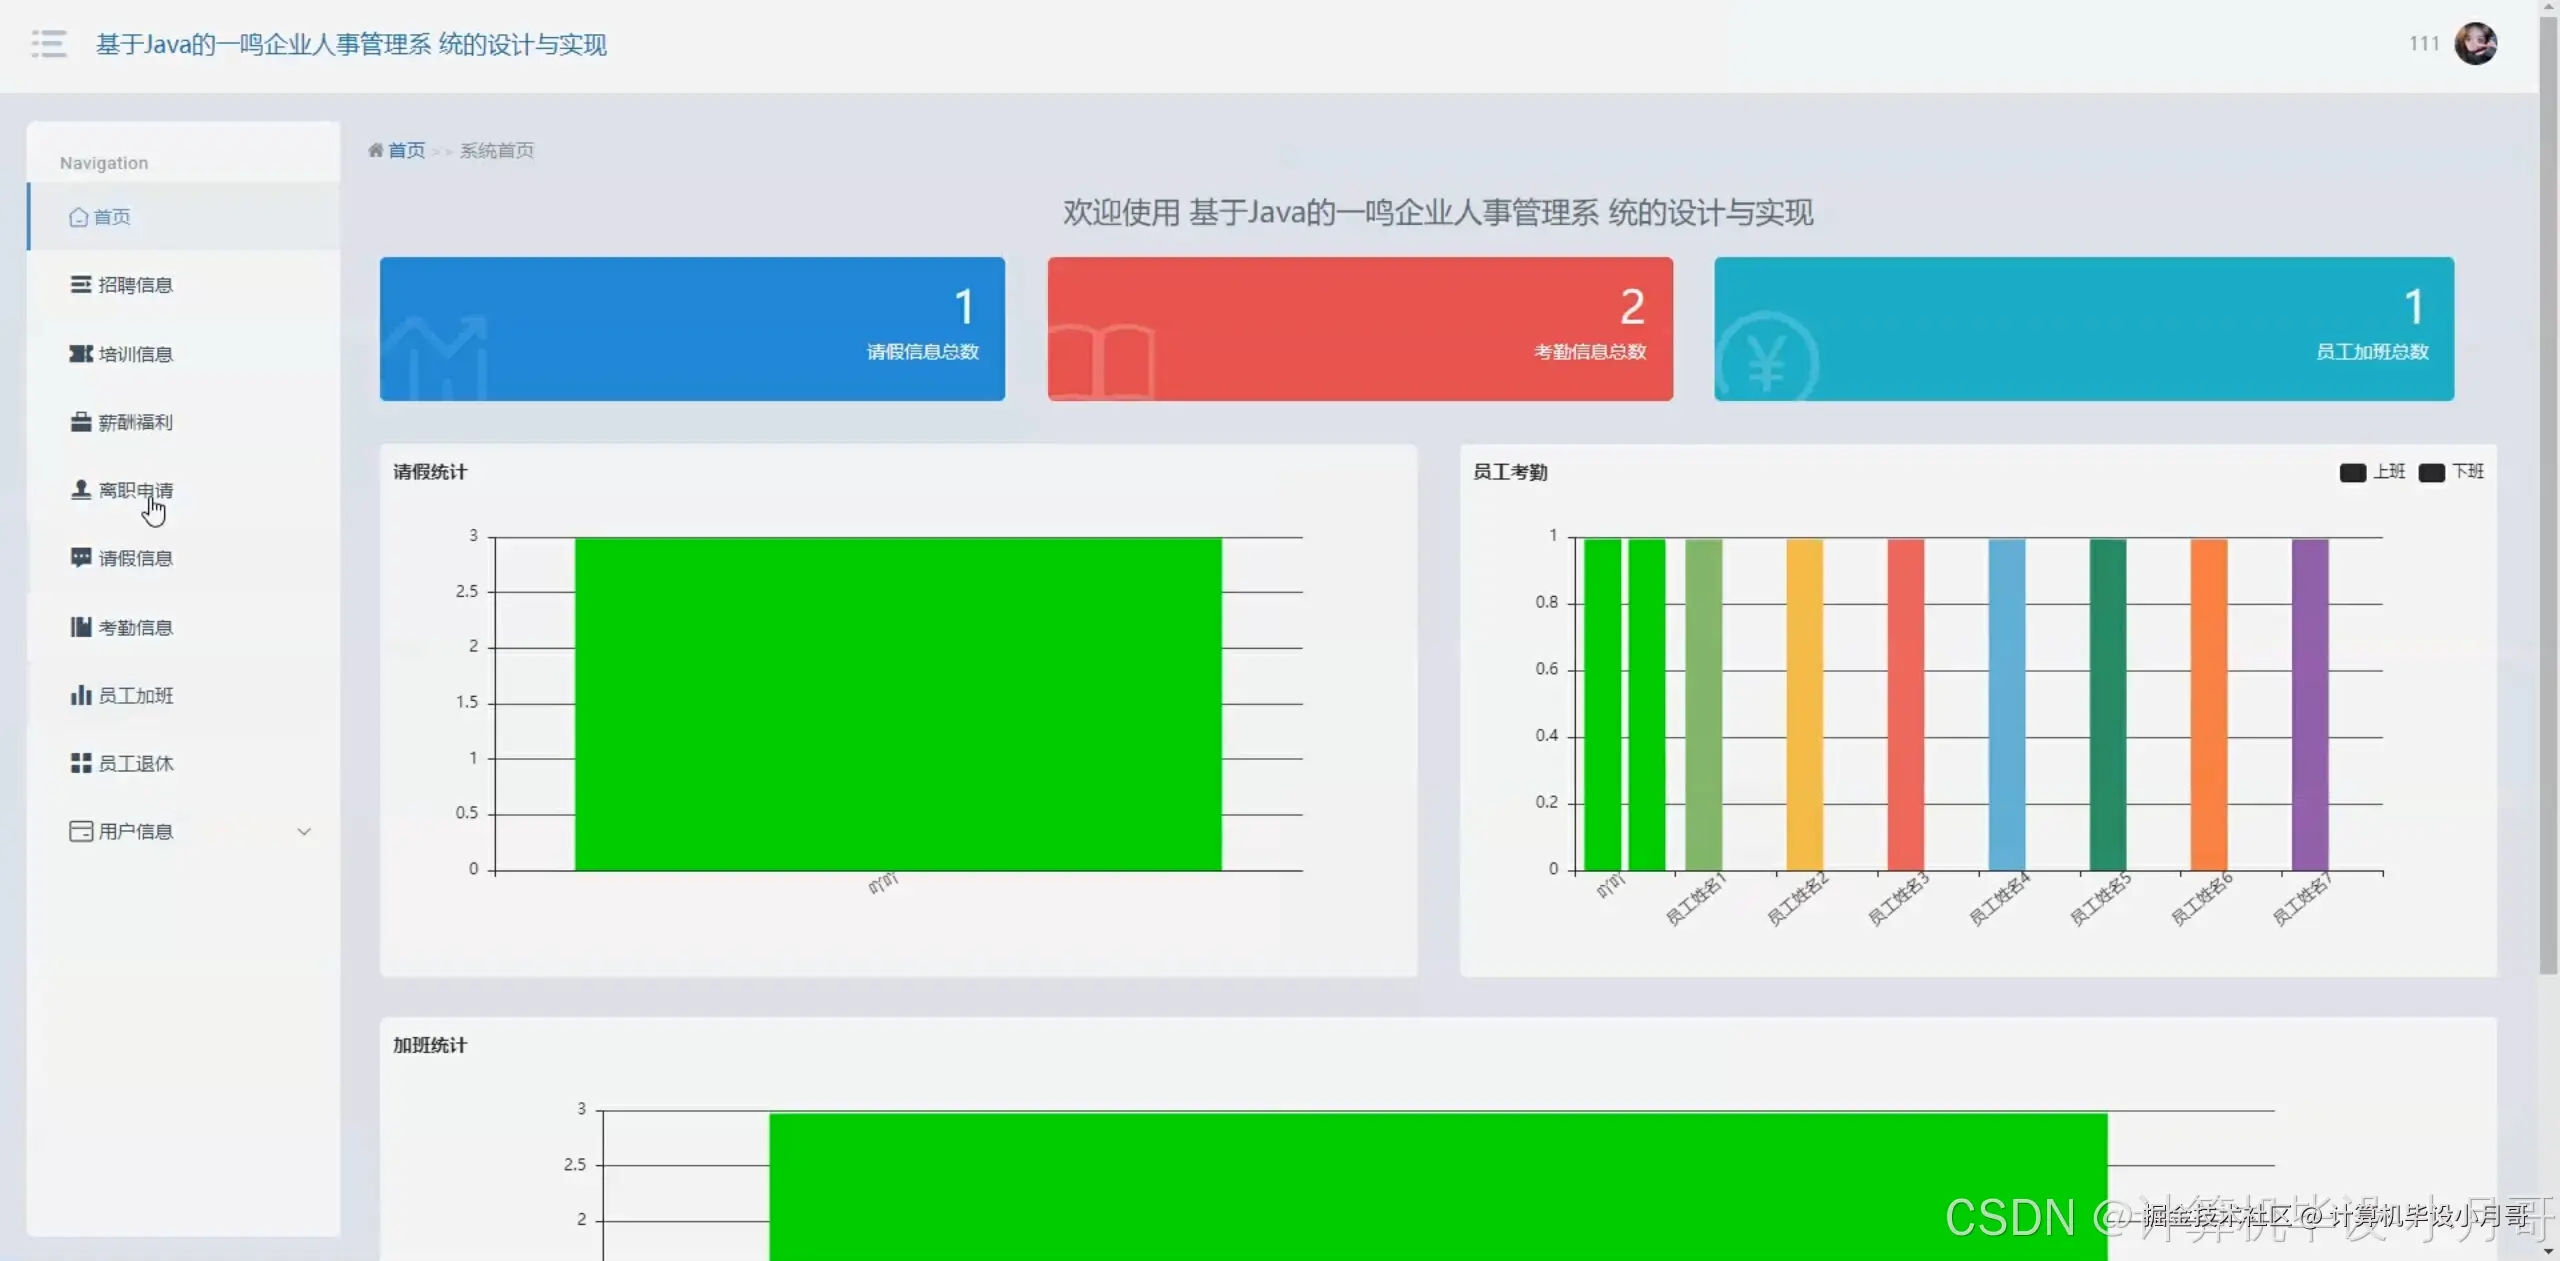Image resolution: width=2560 pixels, height=1261 pixels.
Task: Click the red 考勤信息总数 card
Action: point(1359,329)
